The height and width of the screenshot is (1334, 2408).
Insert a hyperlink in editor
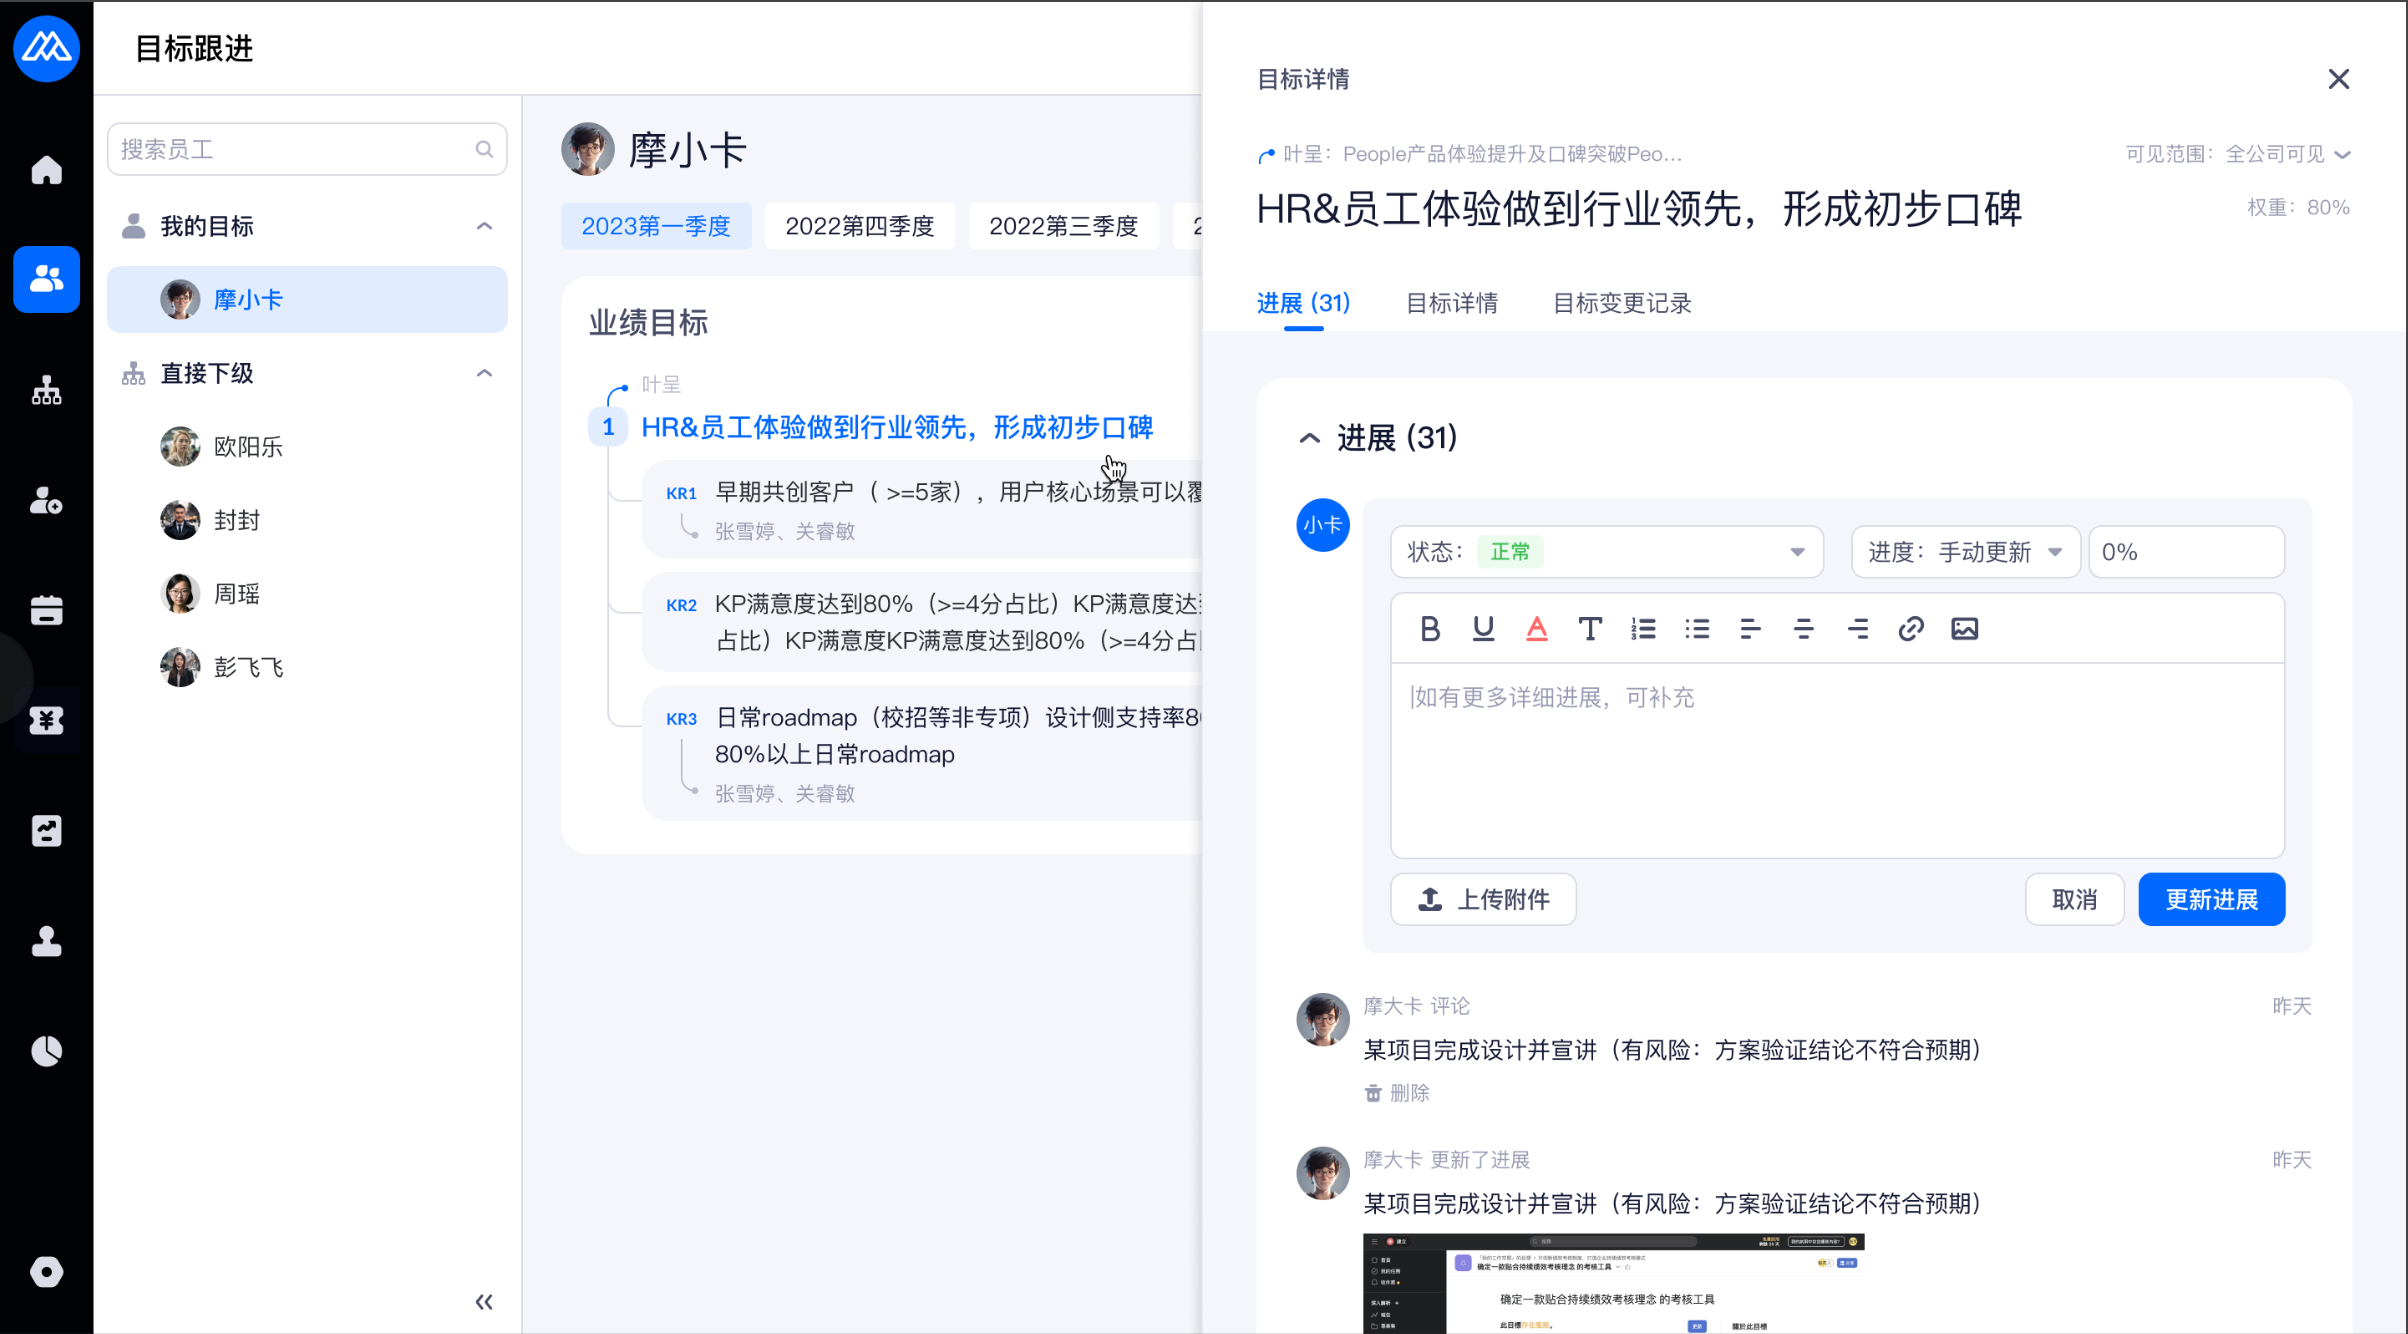pyautogui.click(x=1911, y=629)
